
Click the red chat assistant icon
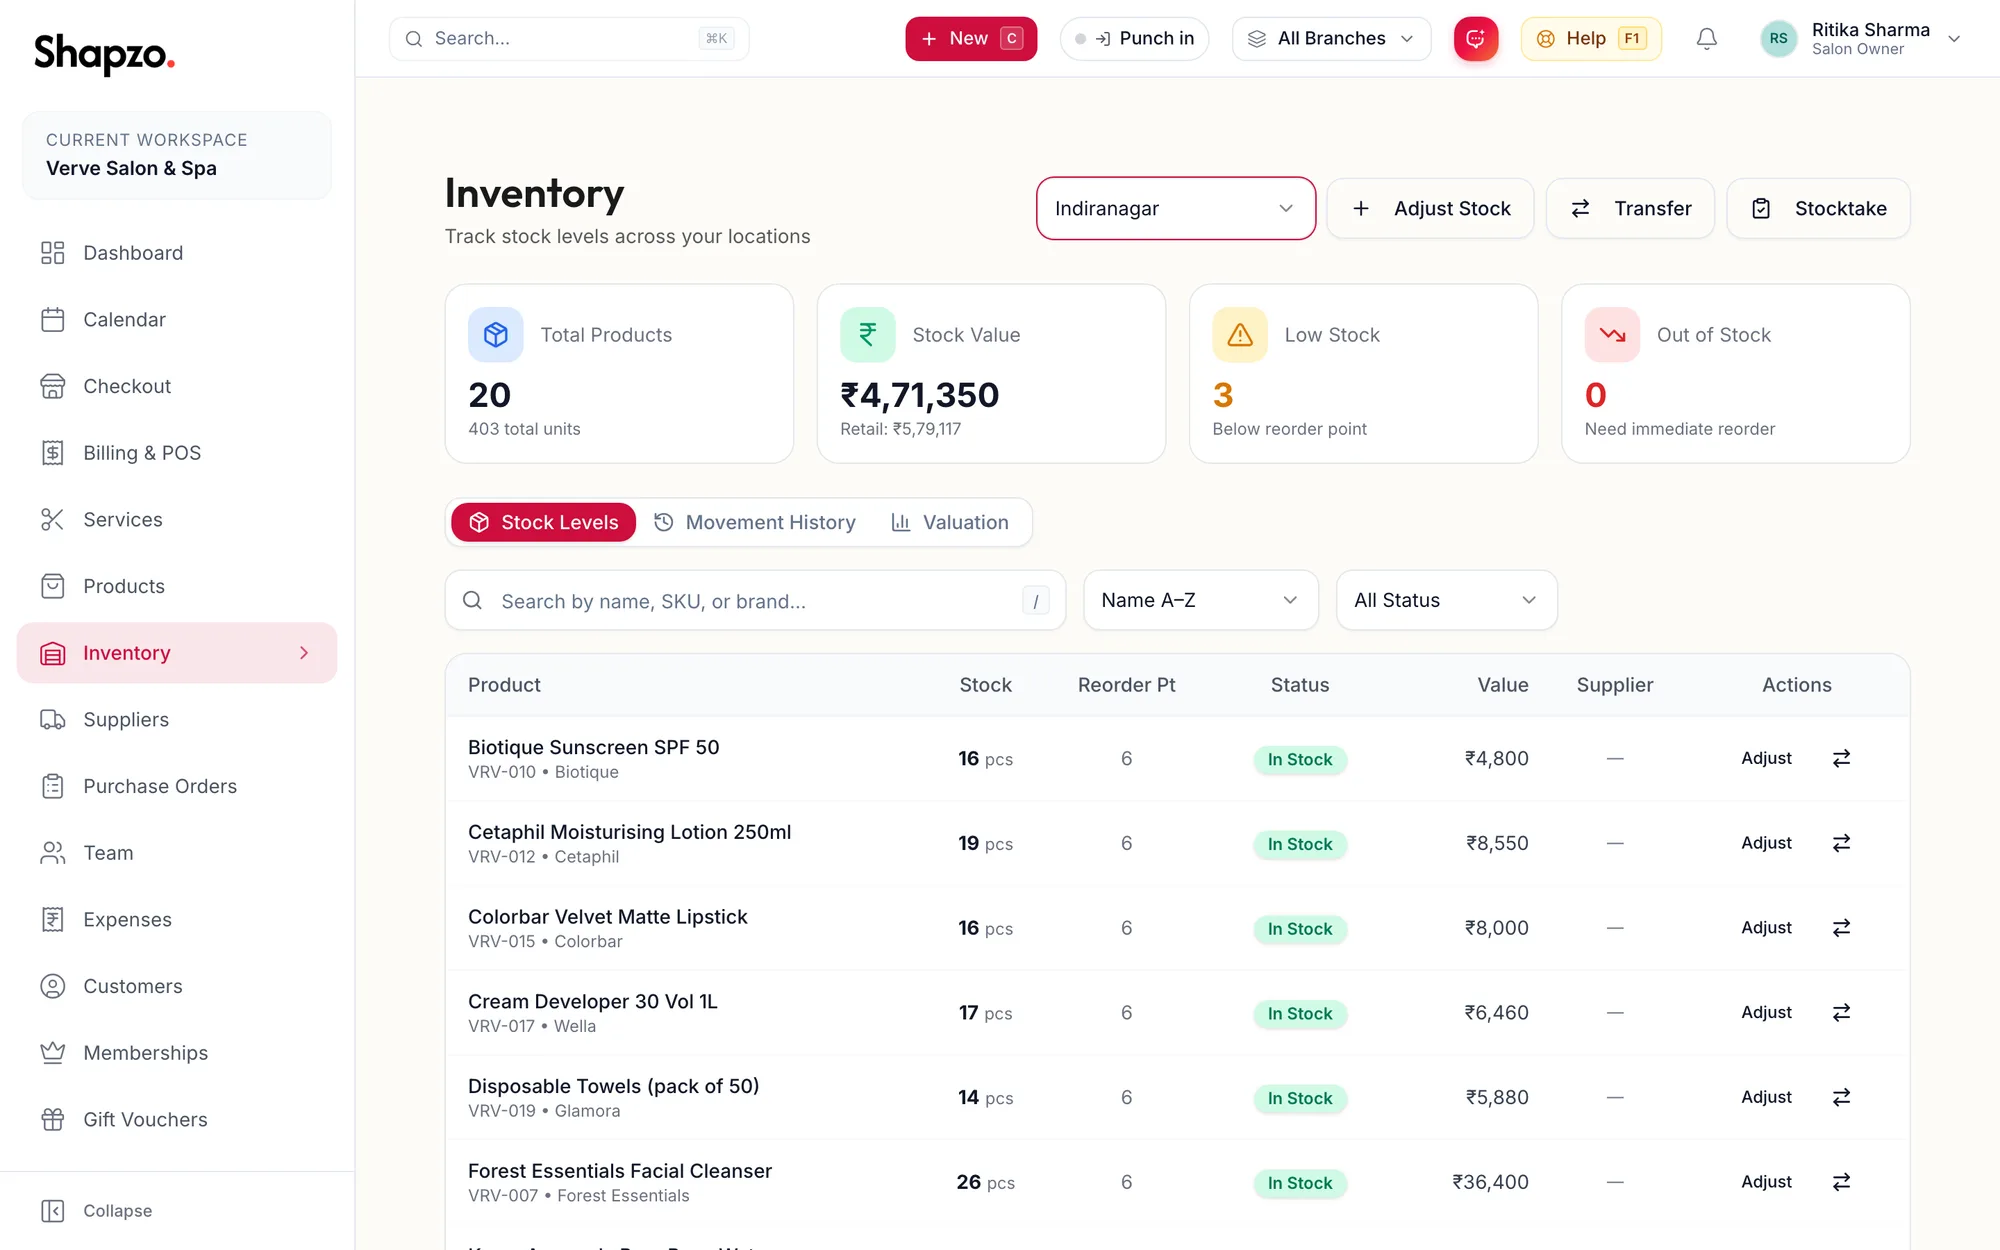pos(1476,39)
